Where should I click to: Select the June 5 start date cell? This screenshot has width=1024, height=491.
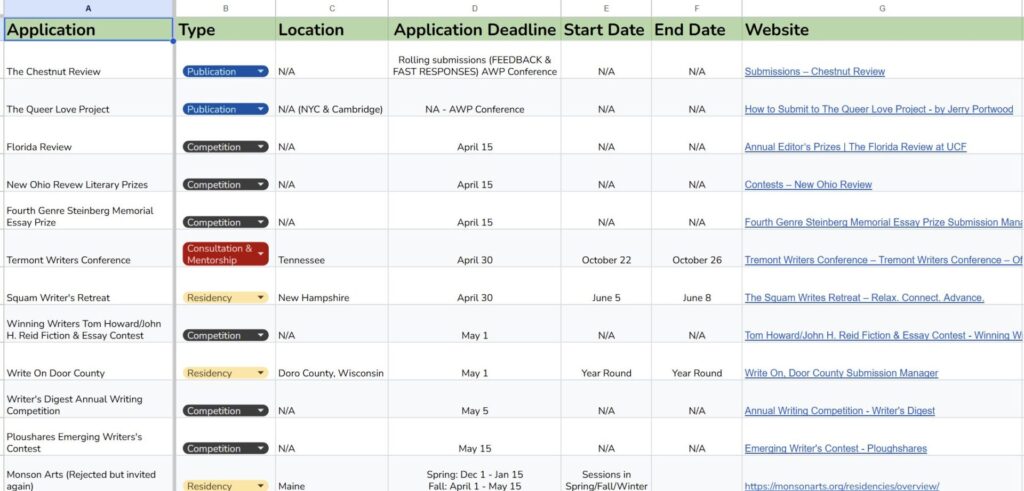606,287
